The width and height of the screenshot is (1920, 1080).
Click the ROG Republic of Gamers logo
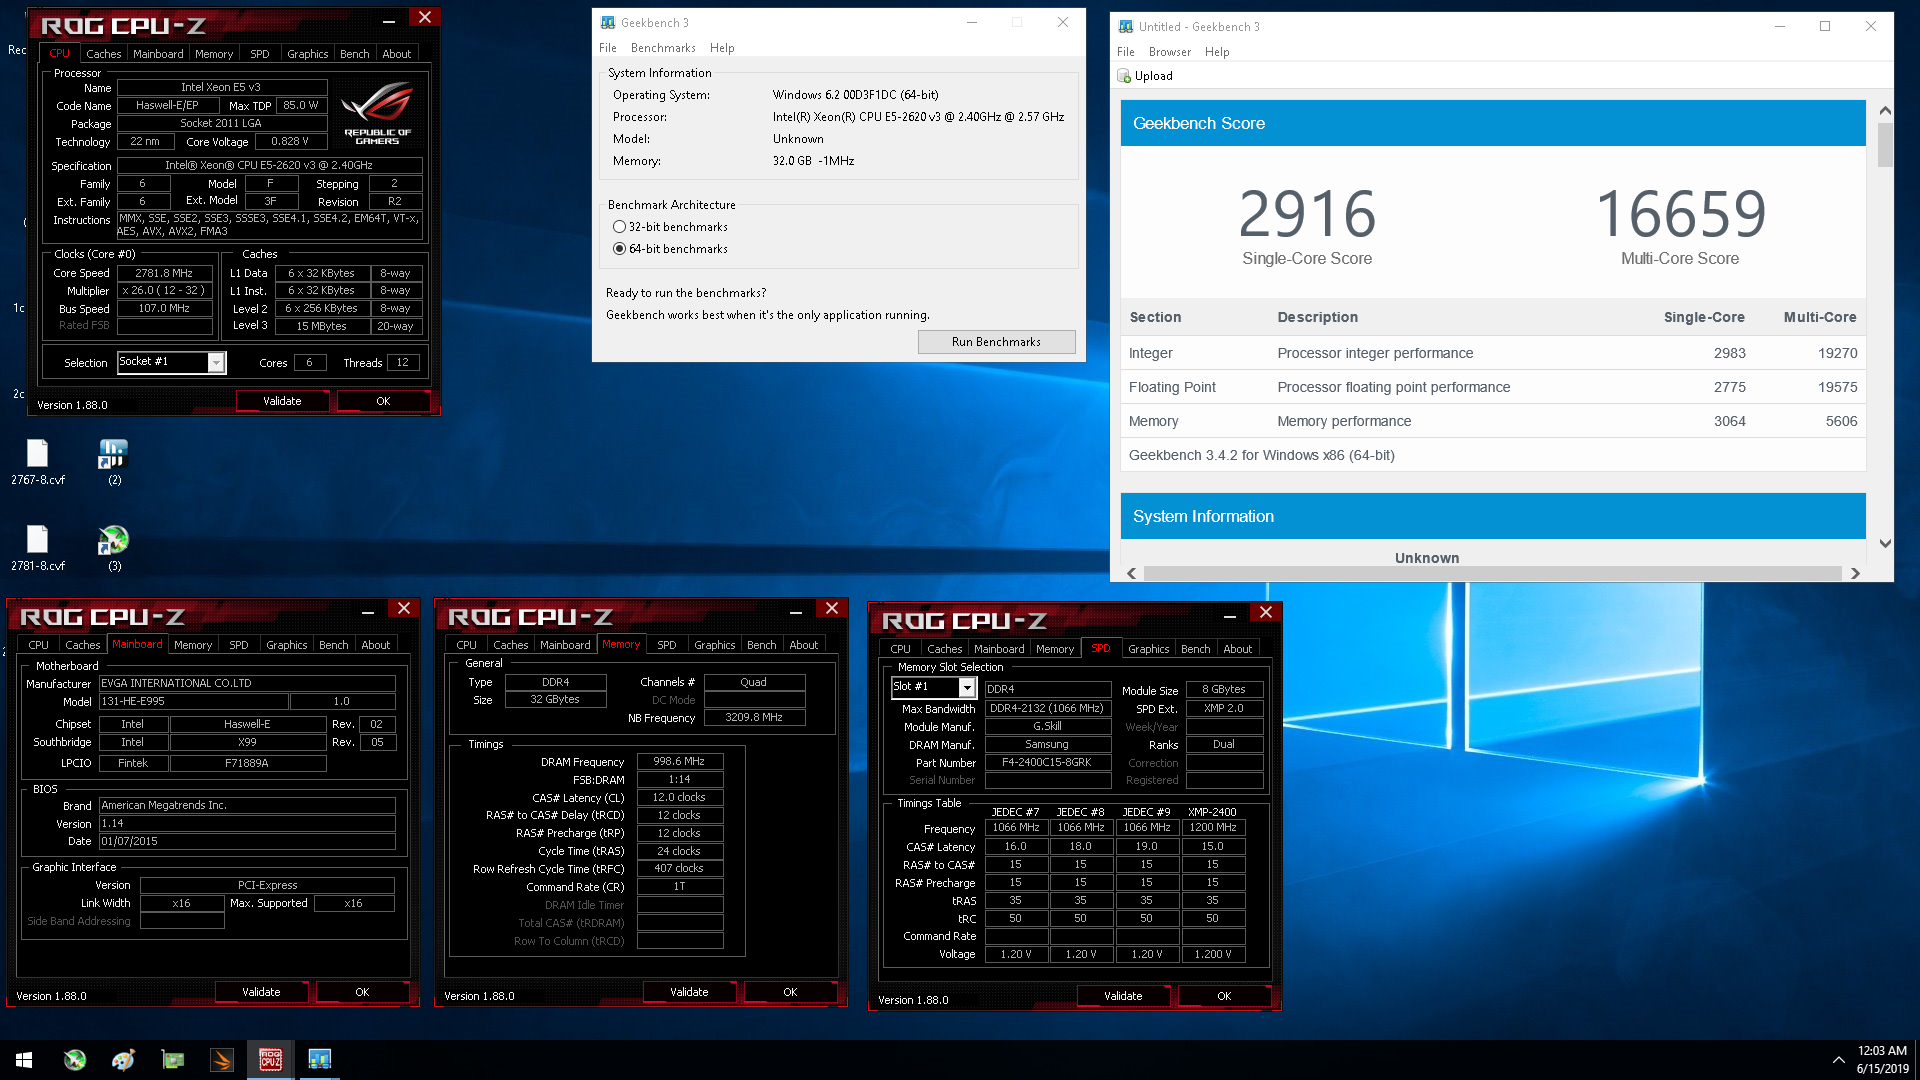(377, 114)
